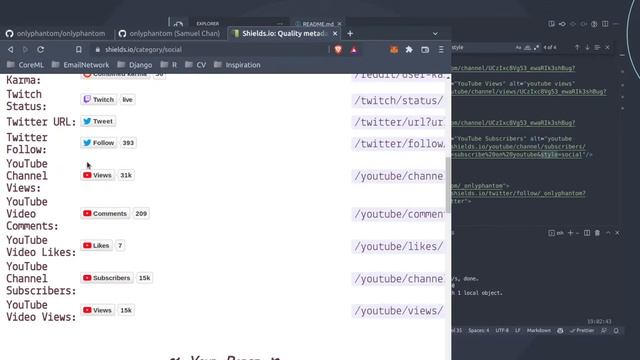Image resolution: width=640 pixels, height=360 pixels.
Task: Open the EmailNetwork bookmarks folder
Action: click(x=81, y=65)
